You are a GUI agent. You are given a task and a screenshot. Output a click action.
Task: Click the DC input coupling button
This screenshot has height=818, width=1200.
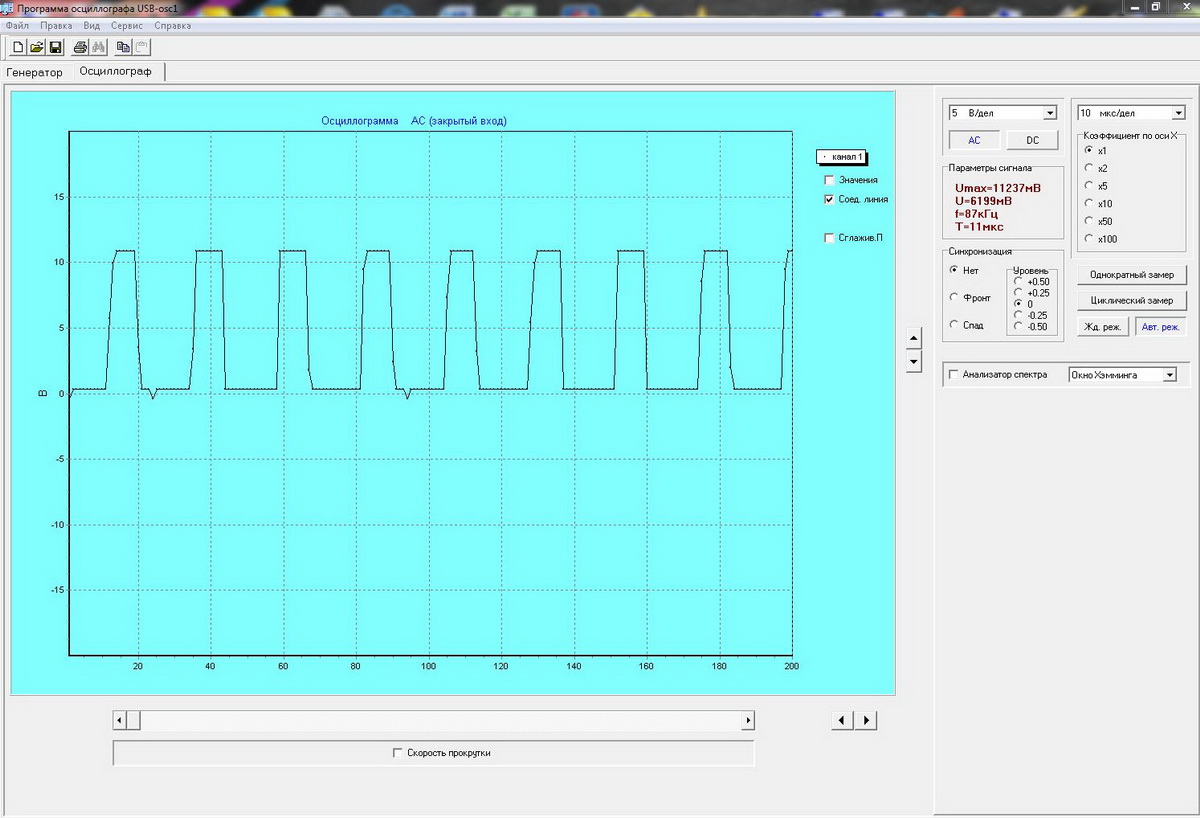pos(1031,141)
